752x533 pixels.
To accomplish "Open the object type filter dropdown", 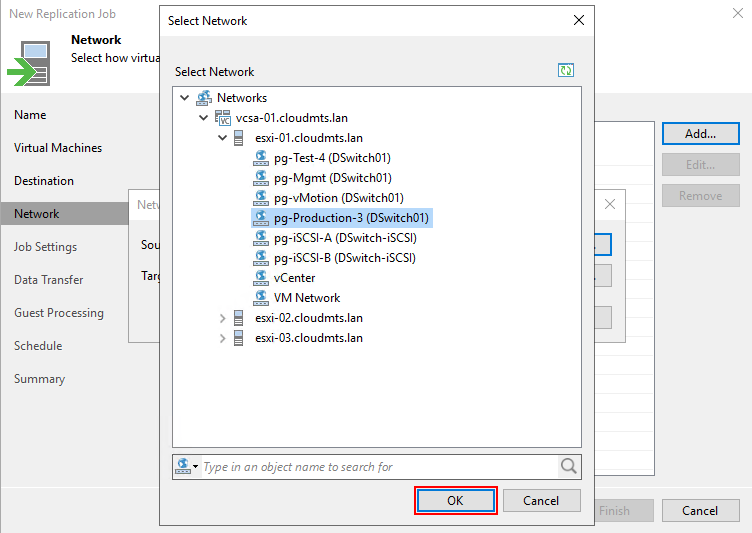I will (x=186, y=466).
